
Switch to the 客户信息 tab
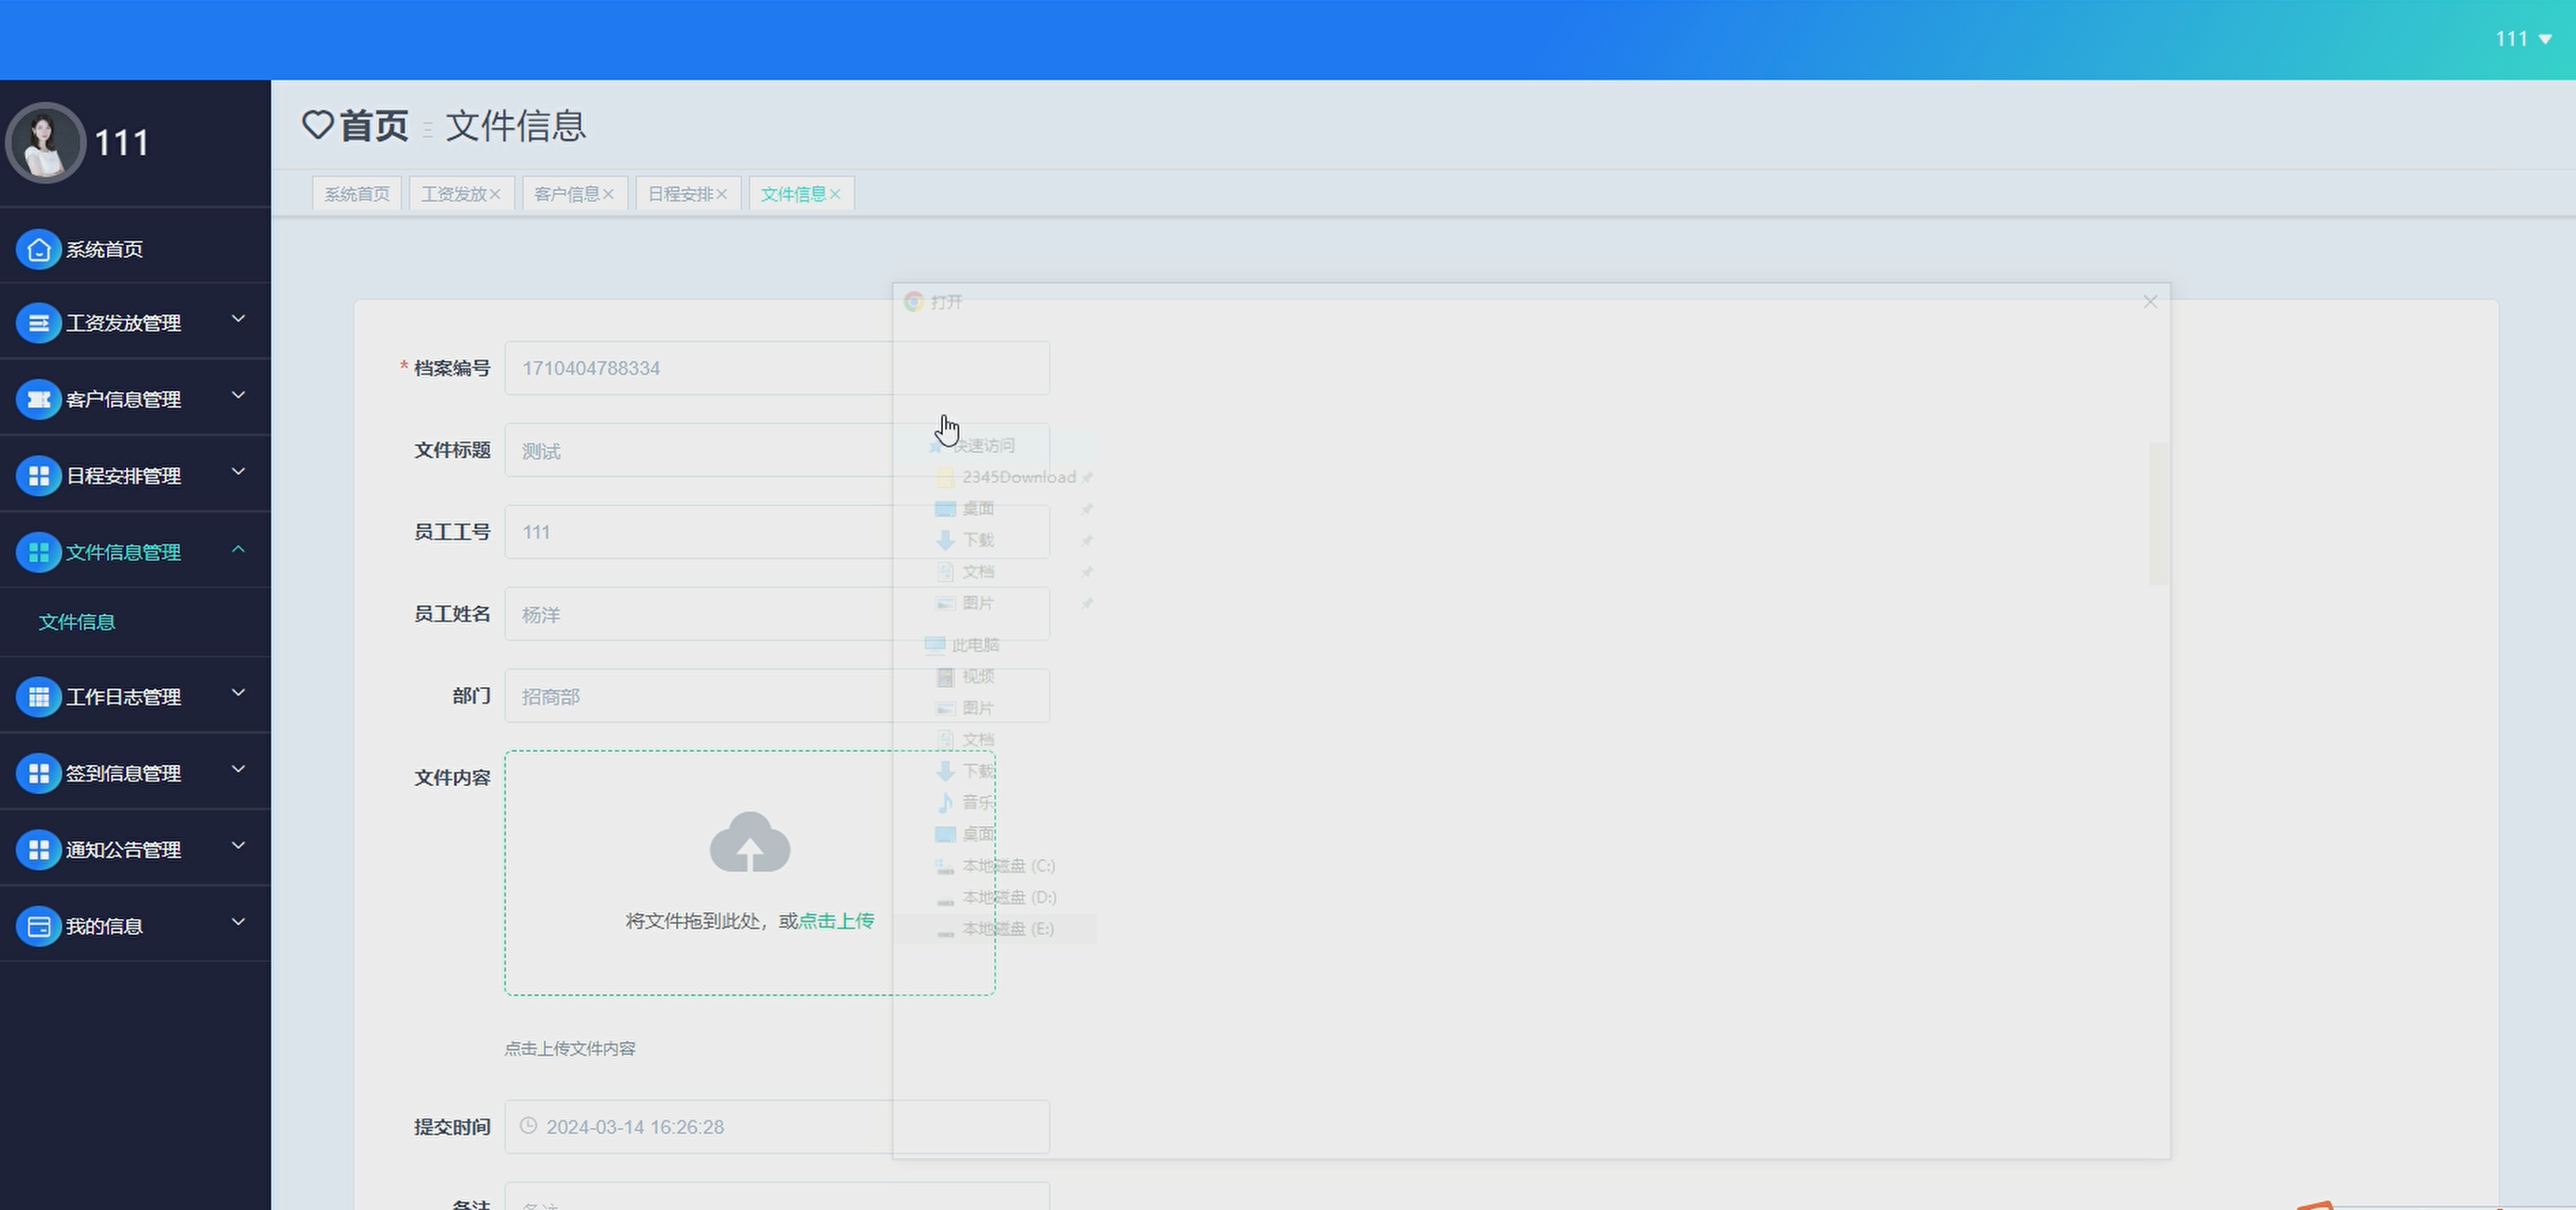(x=567, y=194)
